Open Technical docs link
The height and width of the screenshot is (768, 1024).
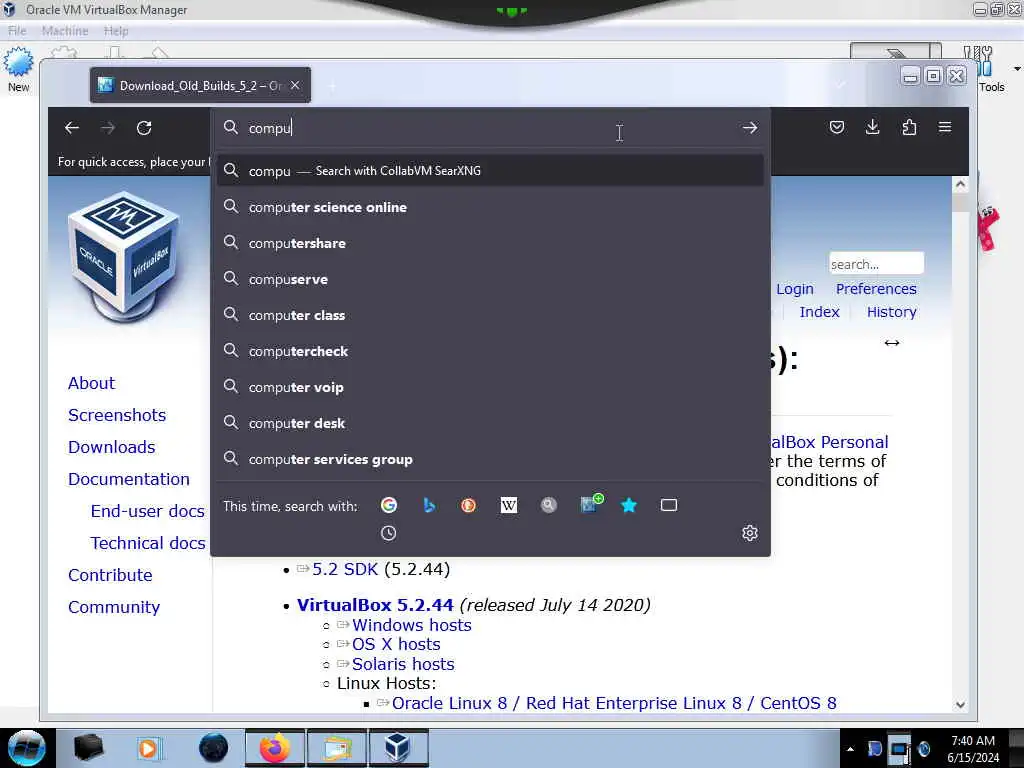[148, 543]
